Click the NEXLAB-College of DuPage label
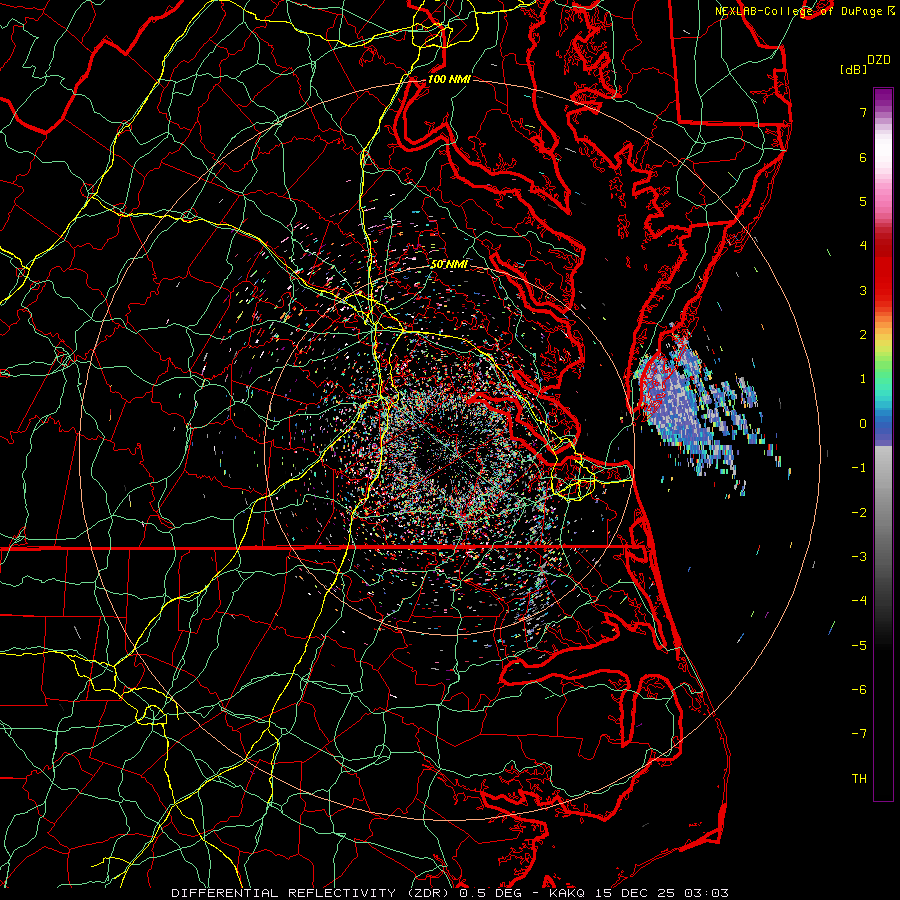This screenshot has width=900, height=900. (x=806, y=11)
